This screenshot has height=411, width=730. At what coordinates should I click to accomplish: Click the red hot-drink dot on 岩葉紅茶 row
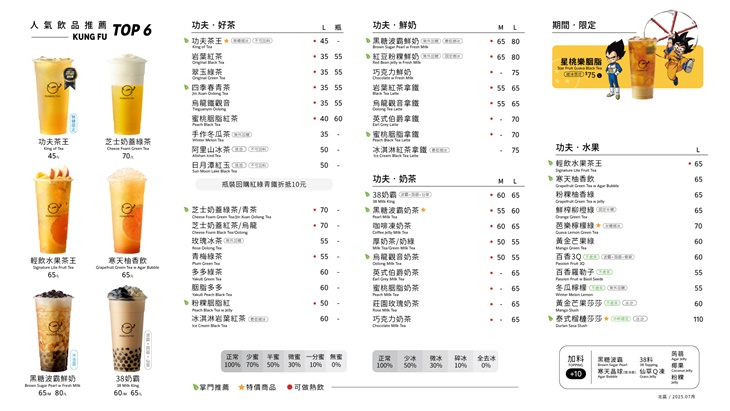(x=315, y=56)
